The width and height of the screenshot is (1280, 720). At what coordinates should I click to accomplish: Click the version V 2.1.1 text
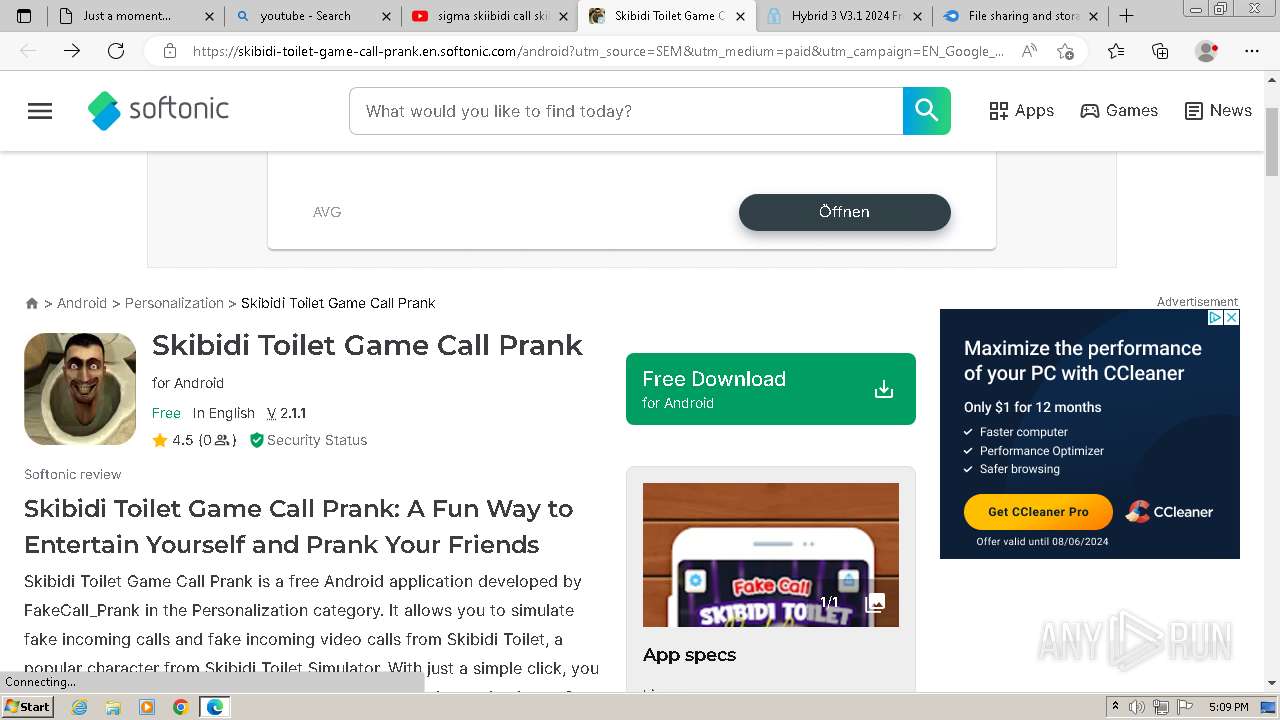286,413
